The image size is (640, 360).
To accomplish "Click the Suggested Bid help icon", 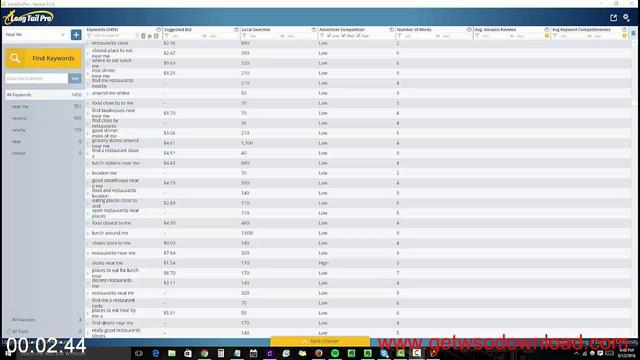I will point(236,30).
